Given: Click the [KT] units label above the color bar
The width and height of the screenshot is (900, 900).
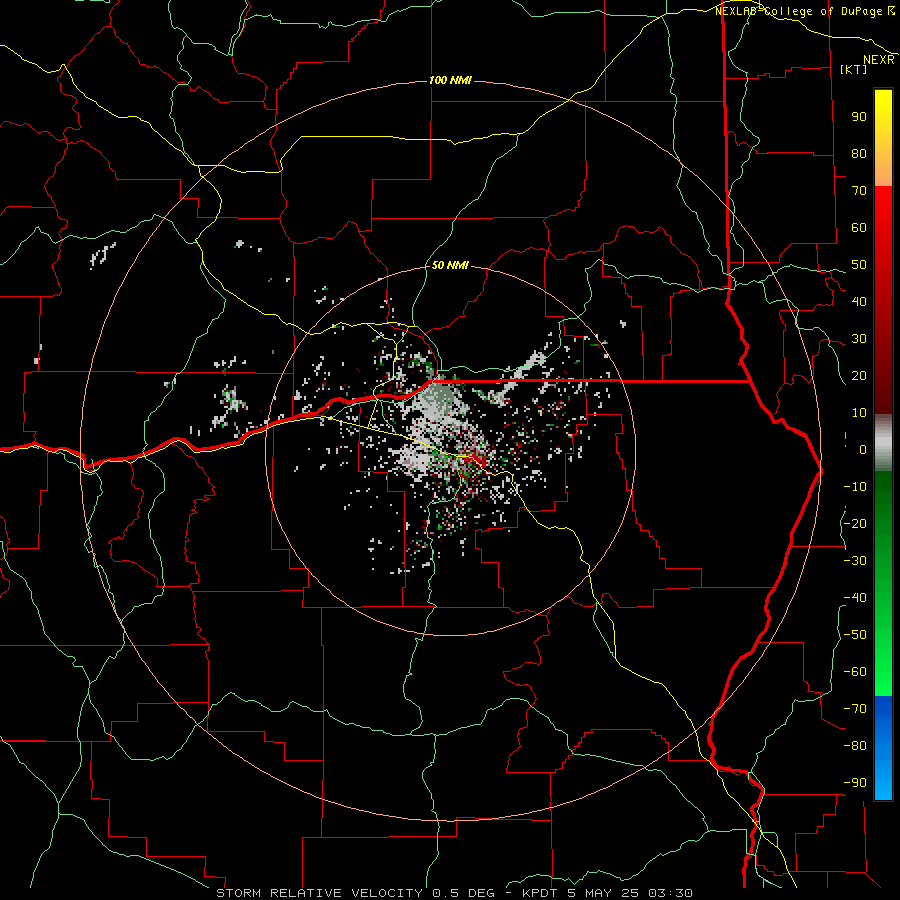Looking at the screenshot, I should pyautogui.click(x=853, y=69).
